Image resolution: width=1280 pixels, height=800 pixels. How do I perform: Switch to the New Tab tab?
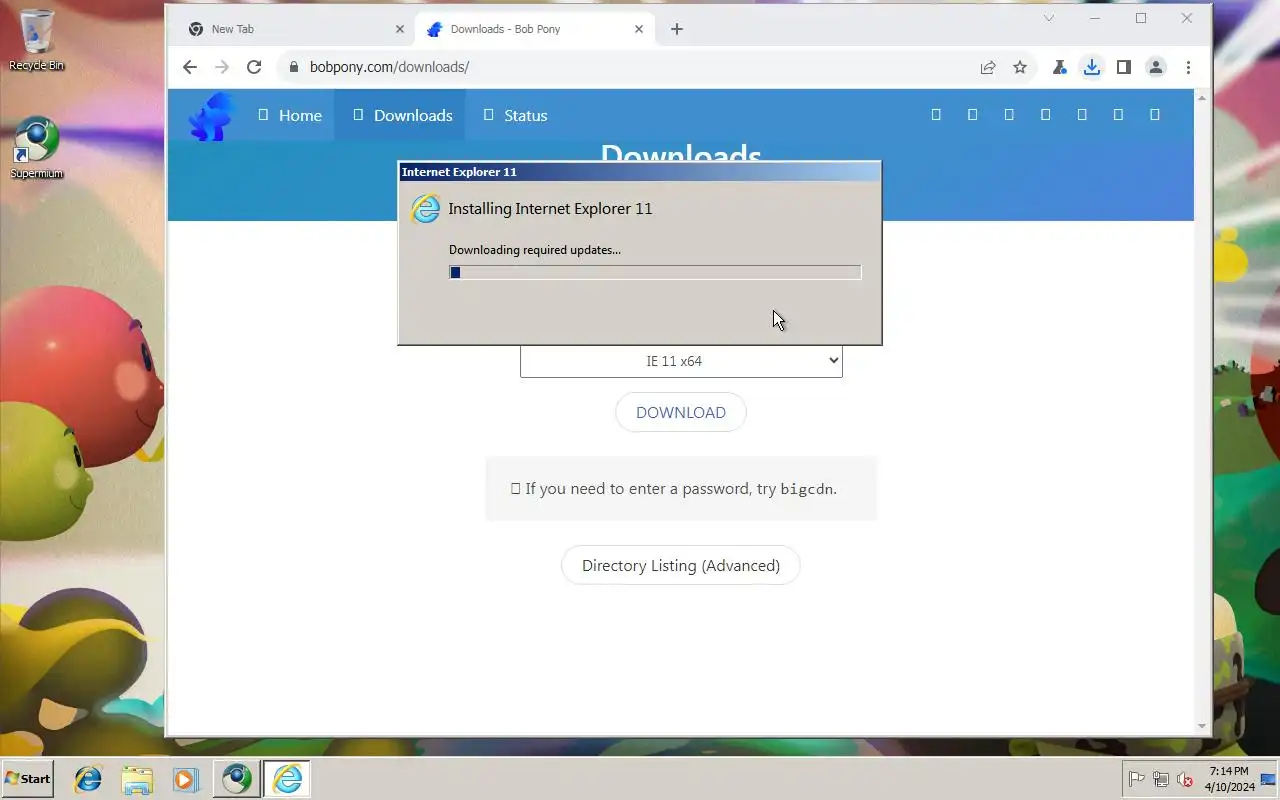pos(297,29)
